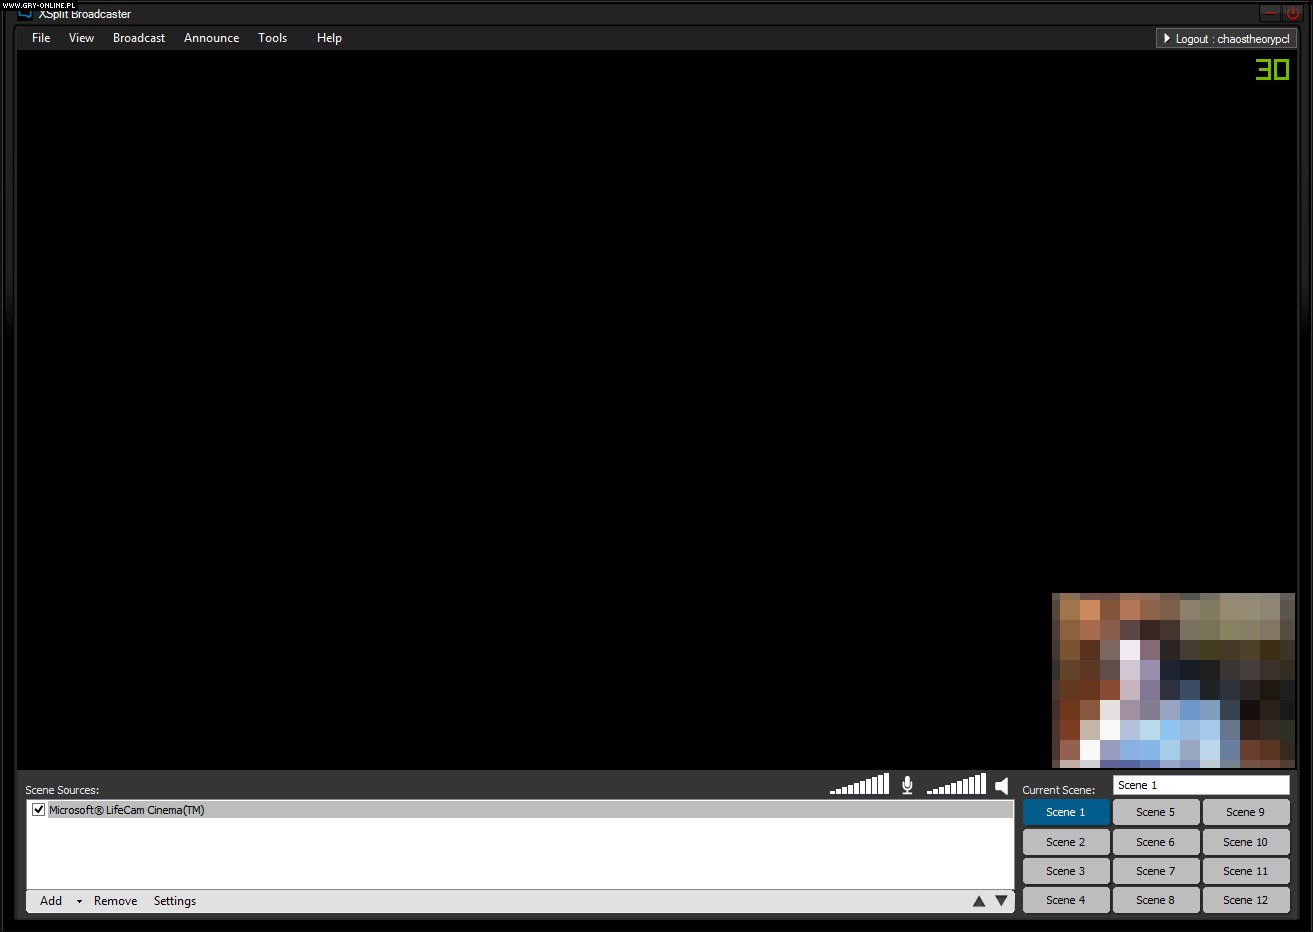
Task: Switch to Scene 2
Action: (1065, 842)
